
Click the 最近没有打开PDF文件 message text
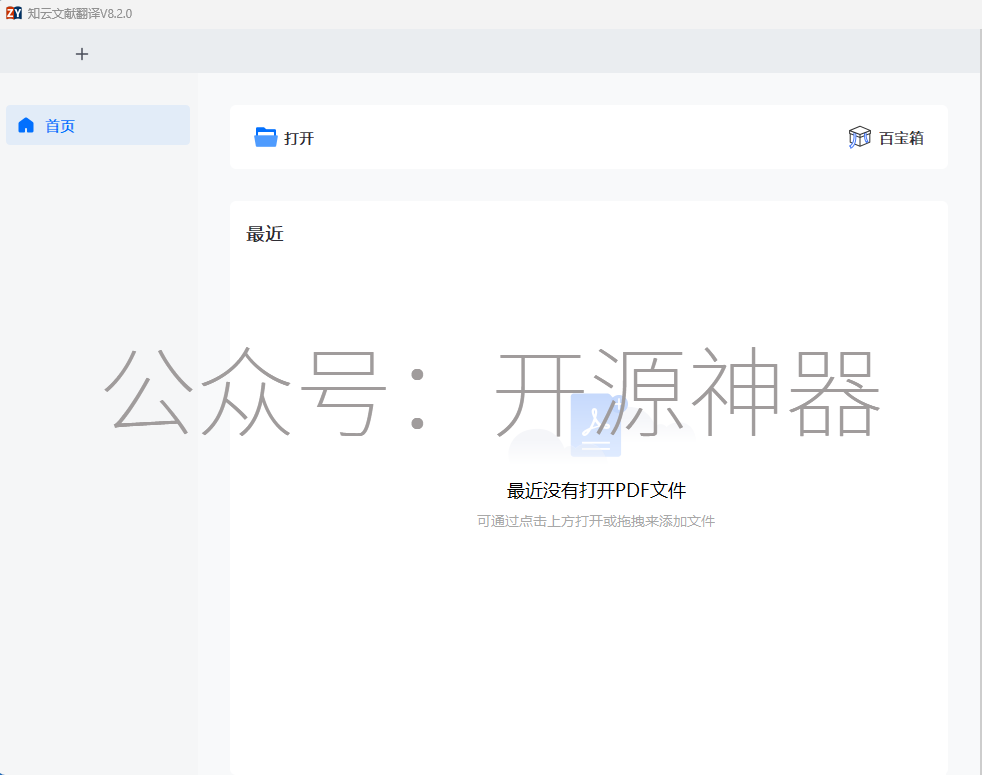[x=596, y=491]
